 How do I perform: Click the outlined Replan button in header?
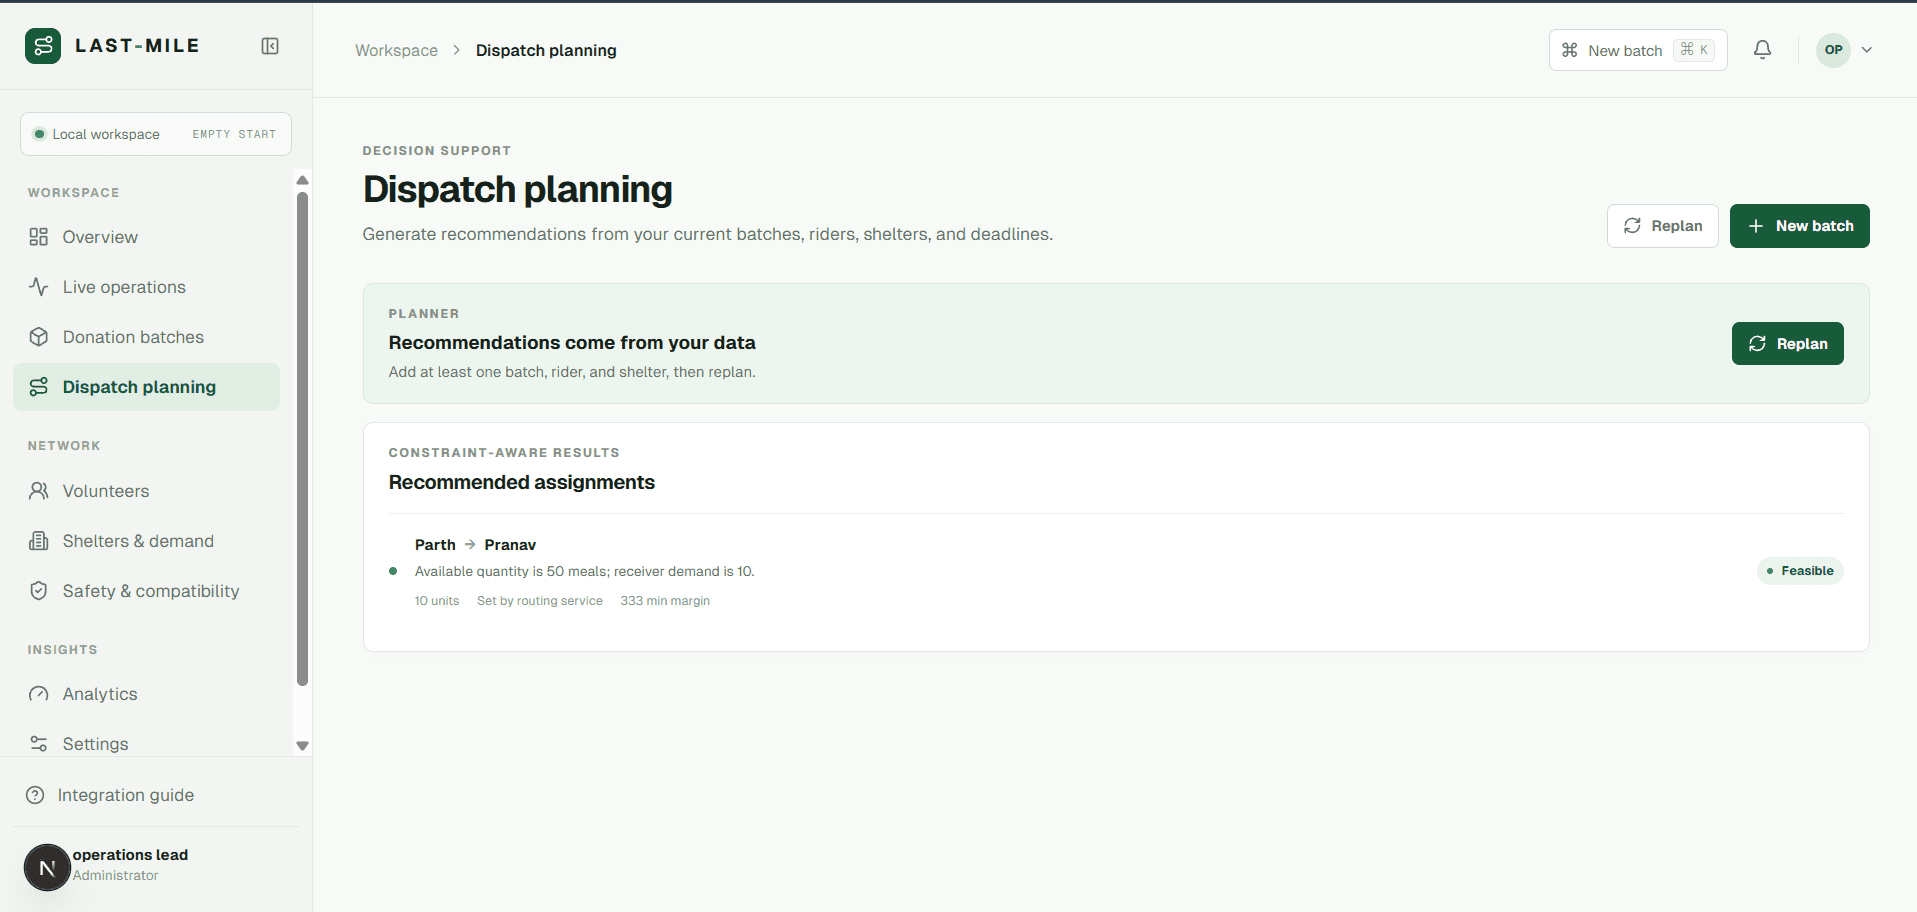(1662, 226)
